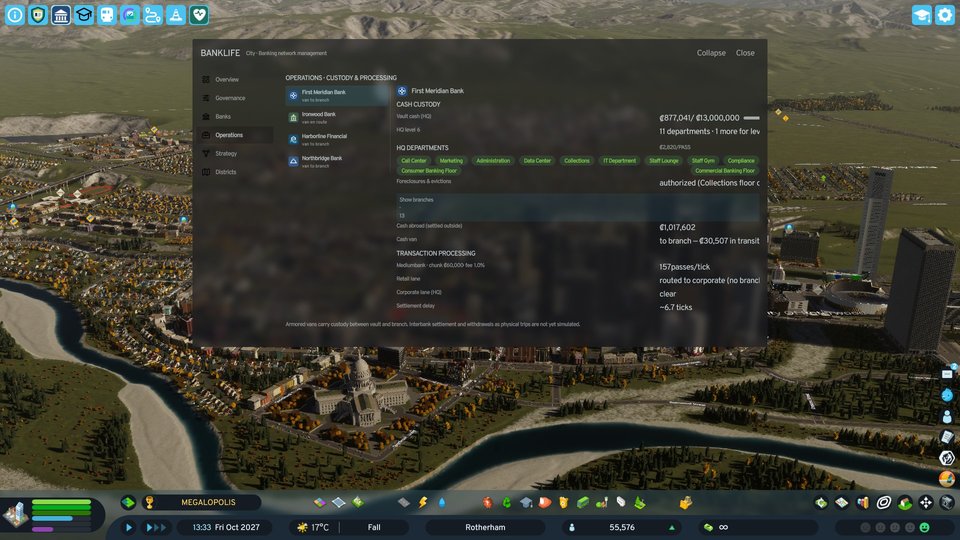
Task: Open the city information icon in top toolbar
Action: [x=15, y=15]
